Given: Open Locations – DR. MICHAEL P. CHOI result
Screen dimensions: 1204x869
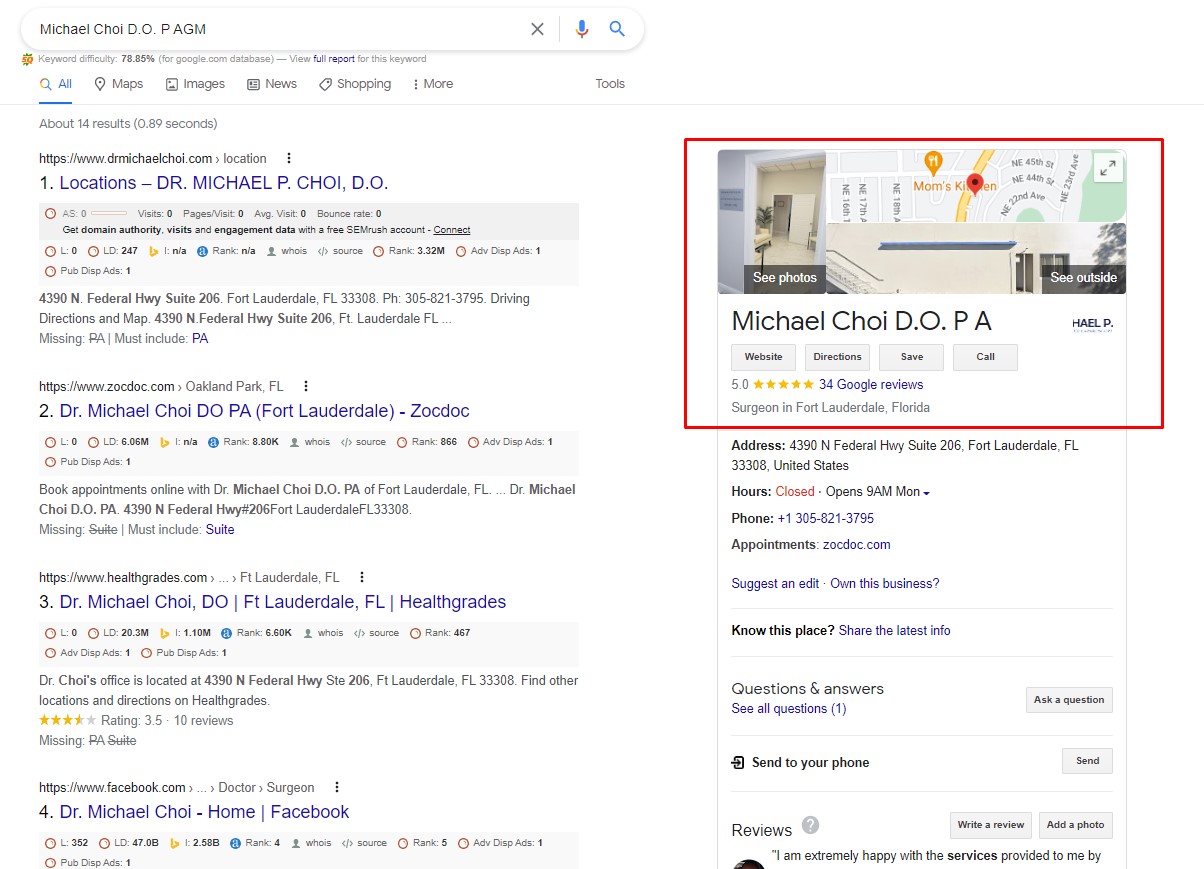Looking at the screenshot, I should point(224,183).
